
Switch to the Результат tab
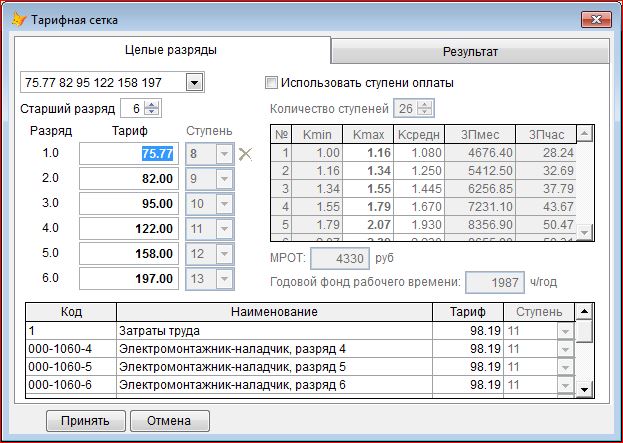(470, 52)
